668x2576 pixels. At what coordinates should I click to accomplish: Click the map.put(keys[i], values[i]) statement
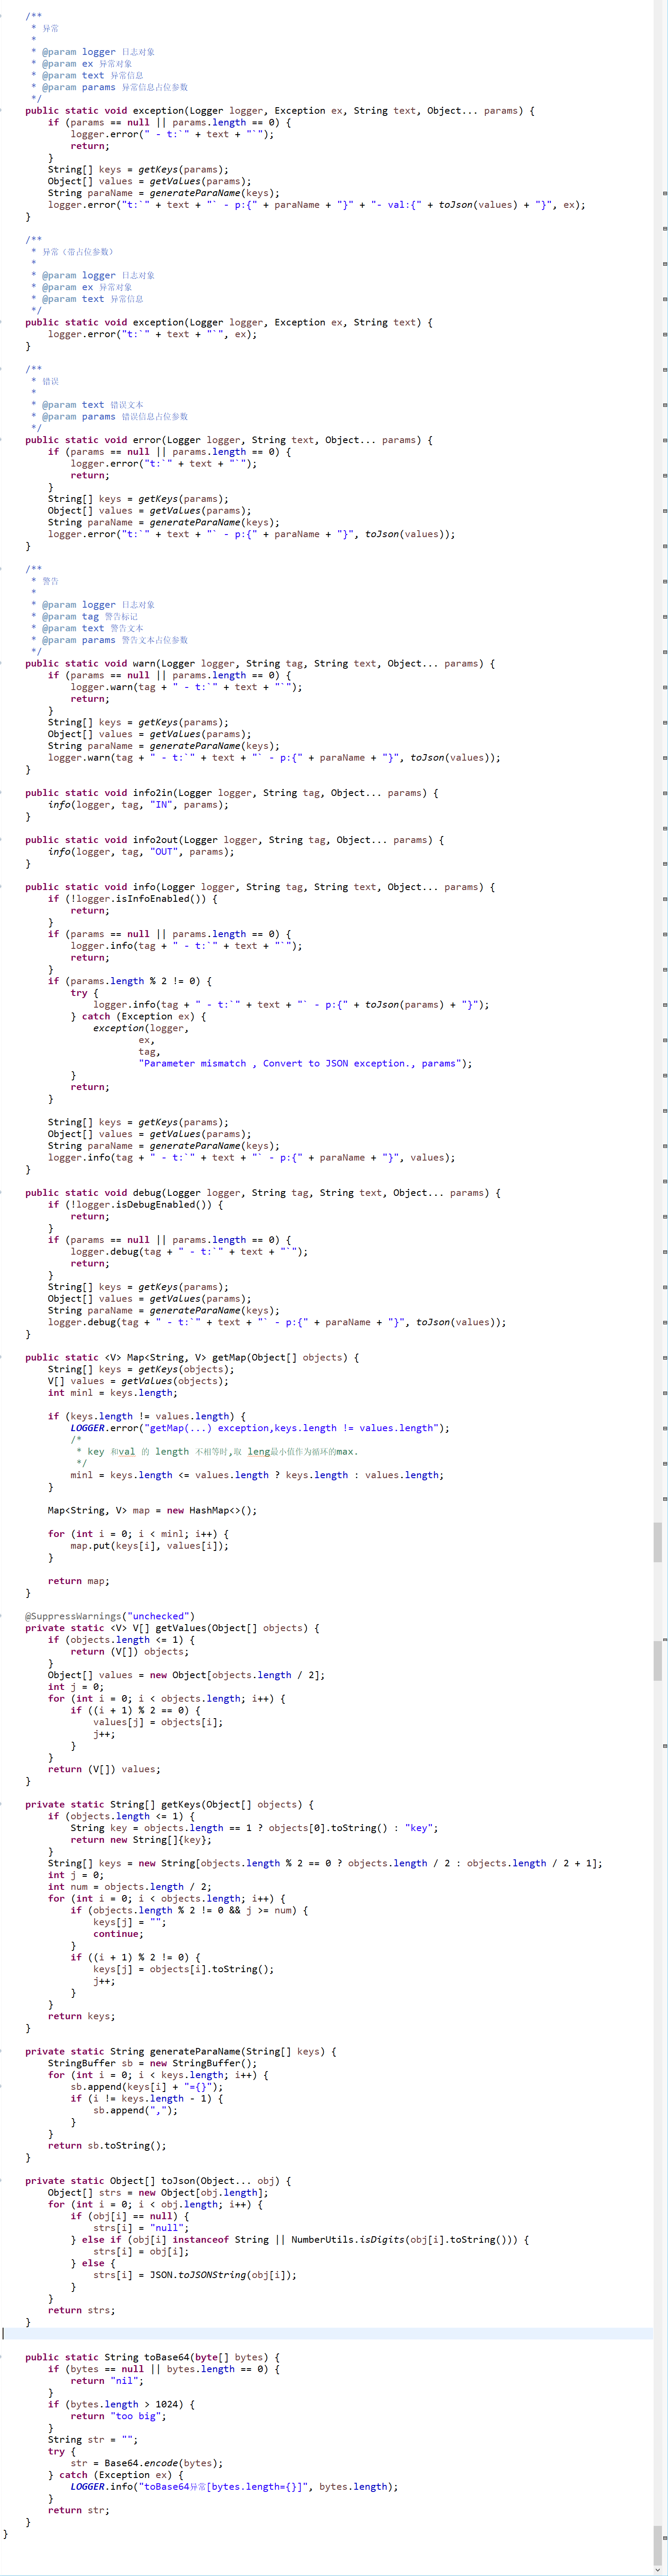coord(149,1546)
